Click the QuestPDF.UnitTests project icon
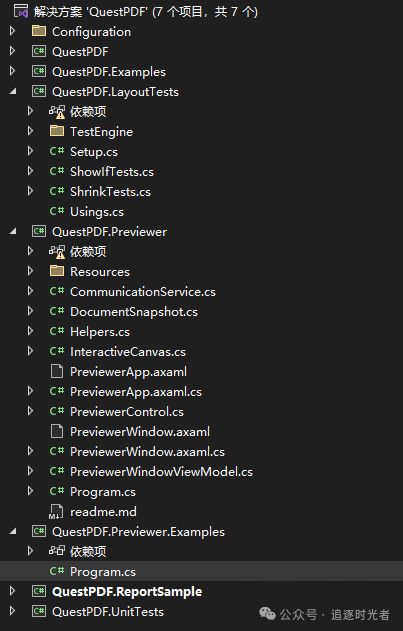This screenshot has height=631, width=403. tap(39, 611)
